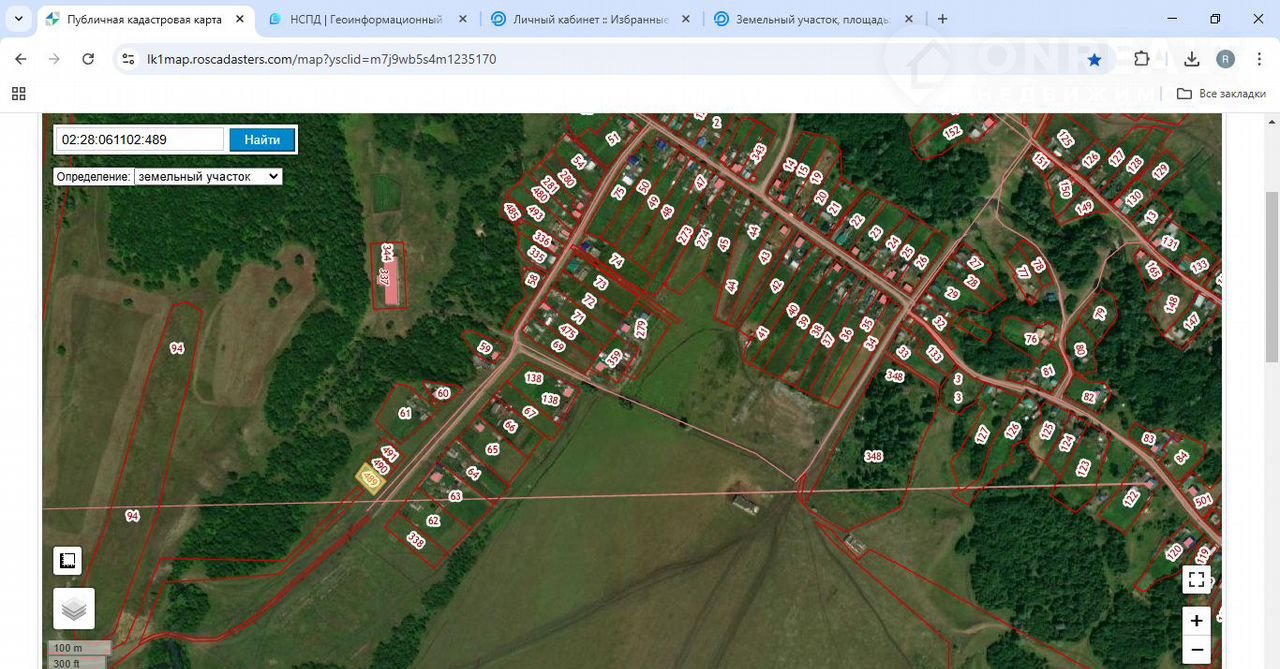Open the Chrome apps grid shortcut
The image size is (1280, 669).
(18, 93)
